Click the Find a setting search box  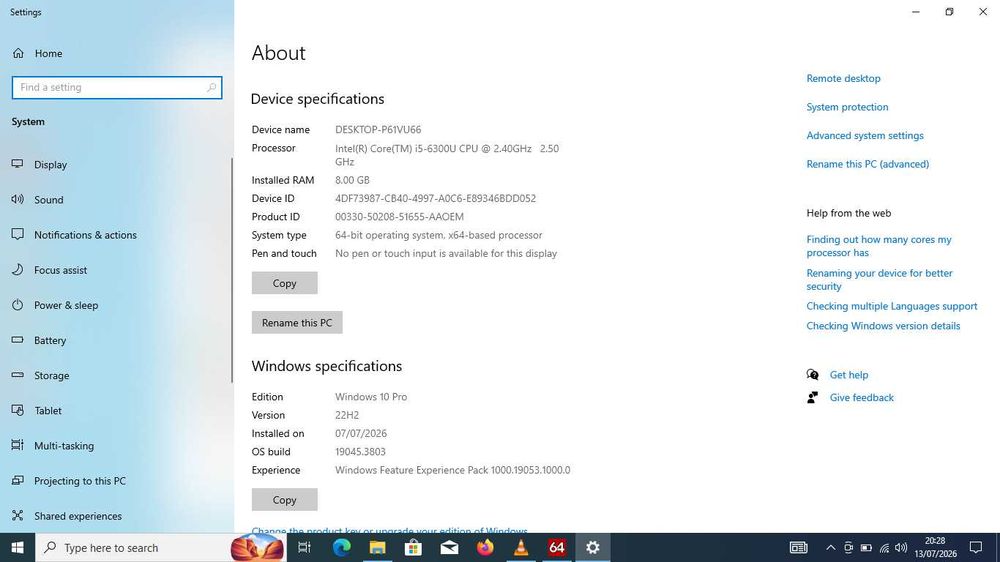(117, 87)
